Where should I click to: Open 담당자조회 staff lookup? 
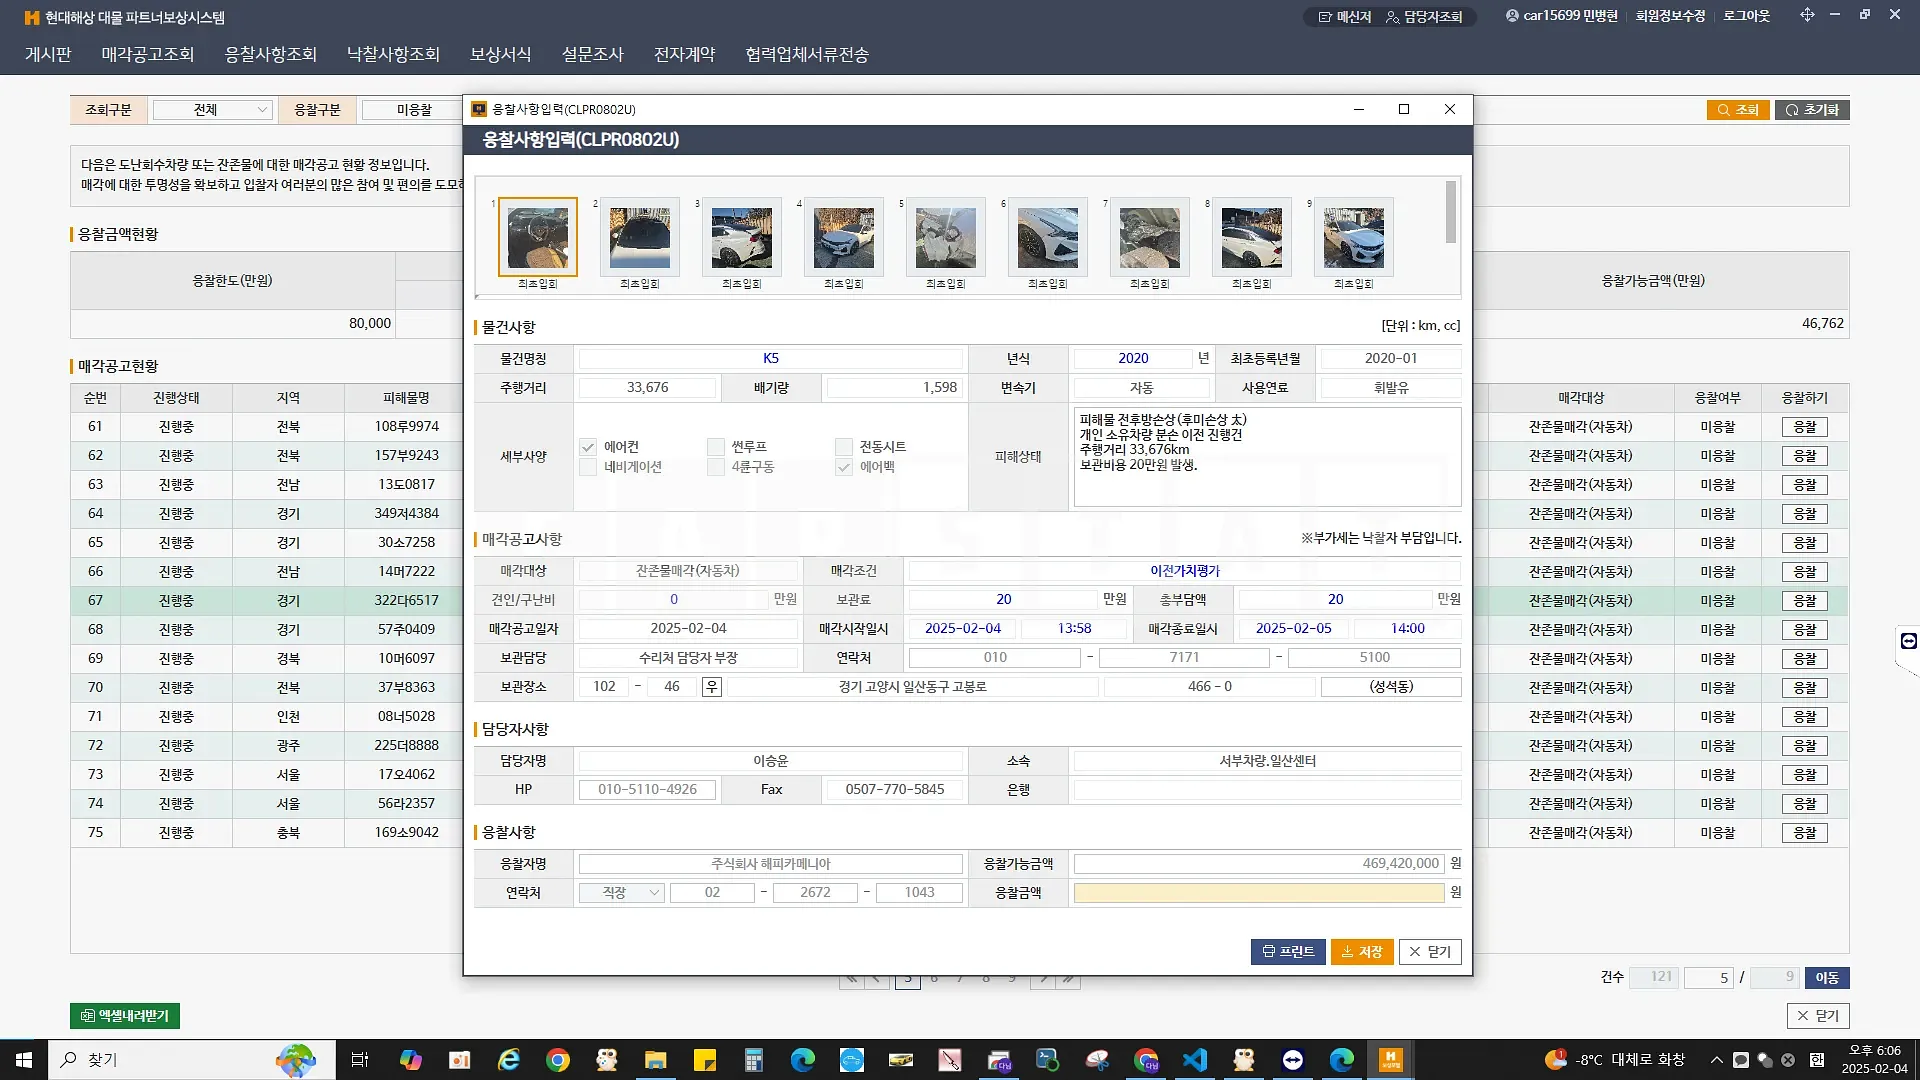point(1424,17)
